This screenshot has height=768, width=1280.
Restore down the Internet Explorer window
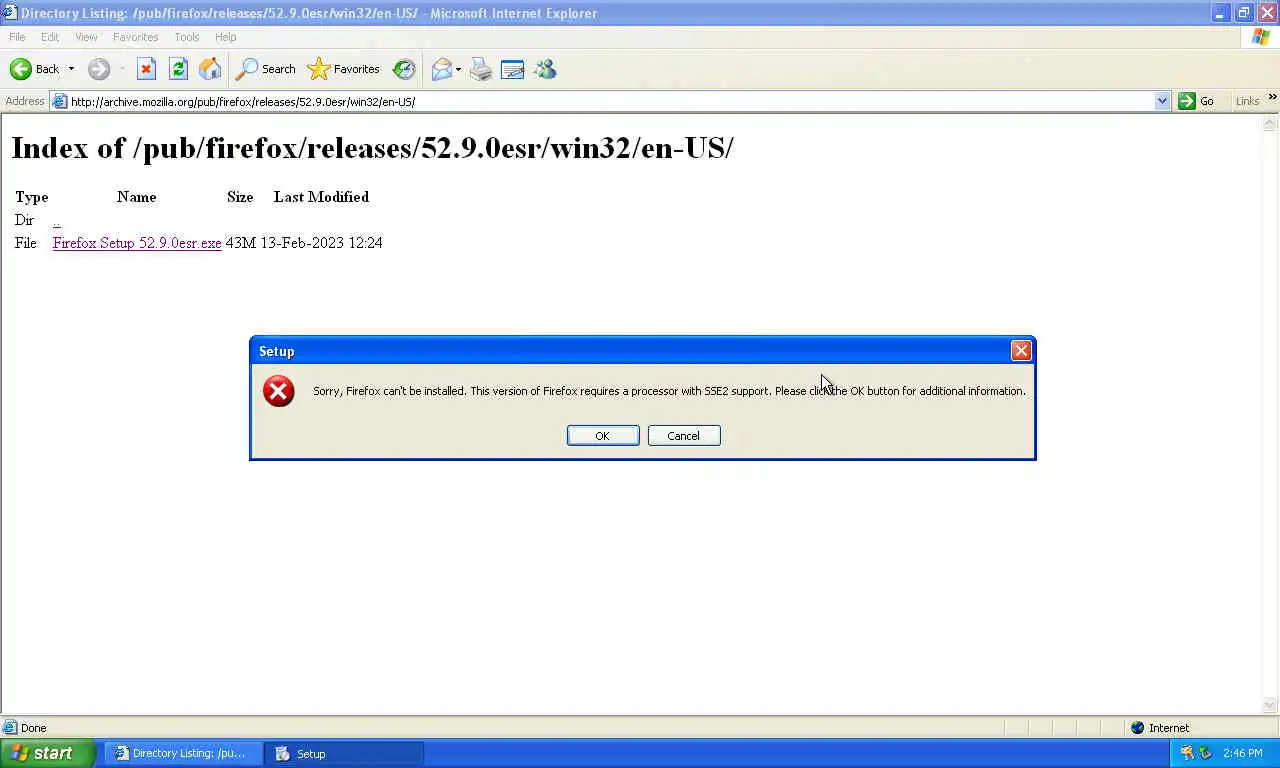(x=1243, y=13)
